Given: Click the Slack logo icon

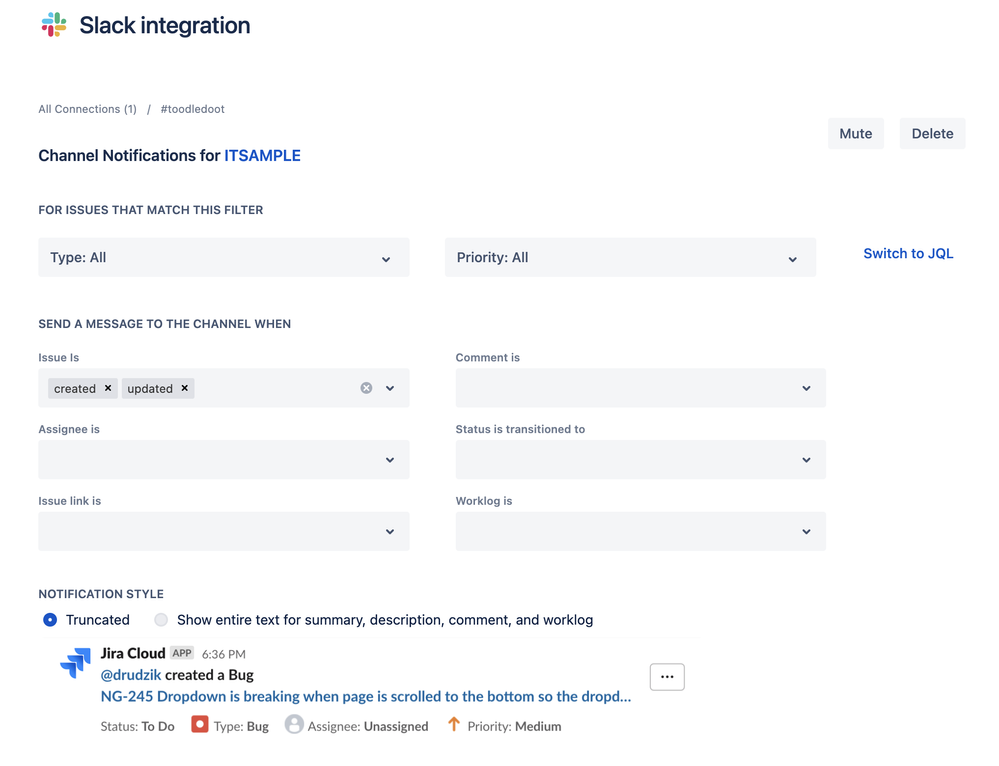Looking at the screenshot, I should coord(54,25).
